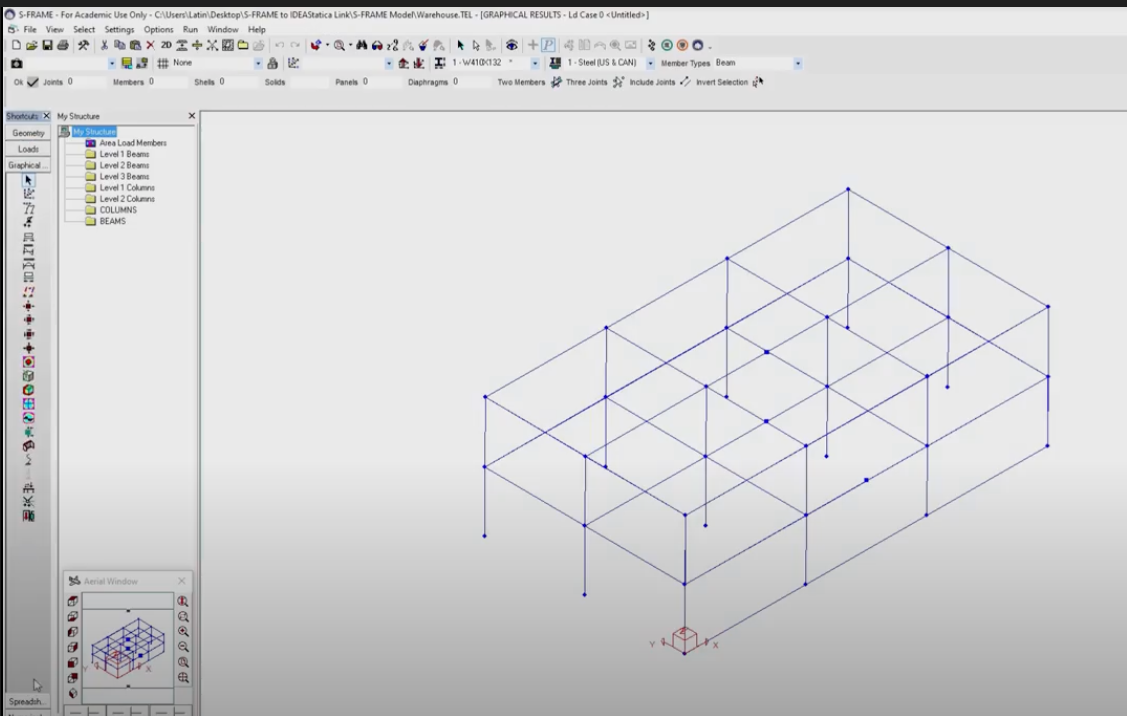The height and width of the screenshot is (716, 1127).
Task: Click the green circular run icon
Action: (667, 45)
